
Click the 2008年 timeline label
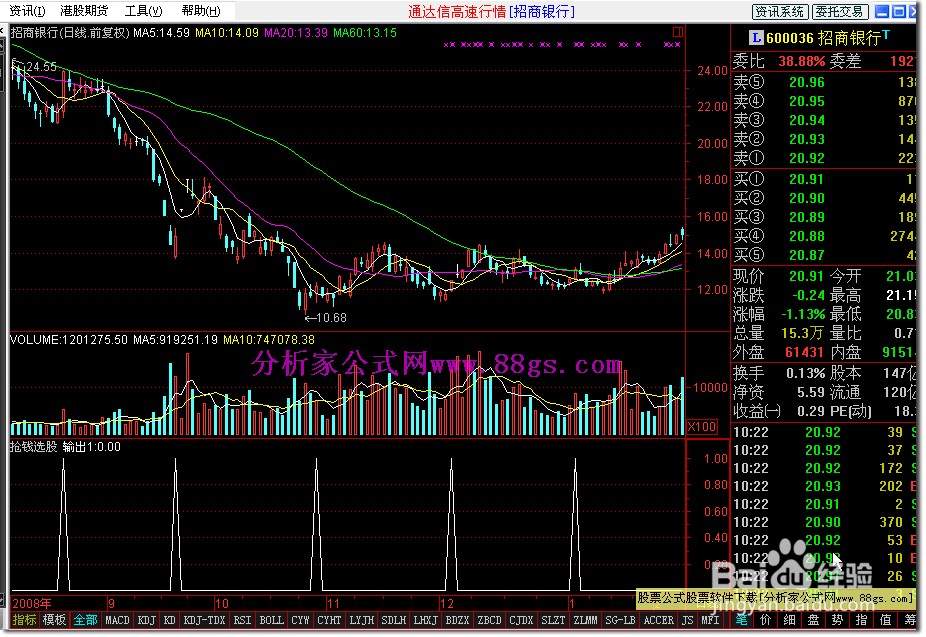[32, 603]
